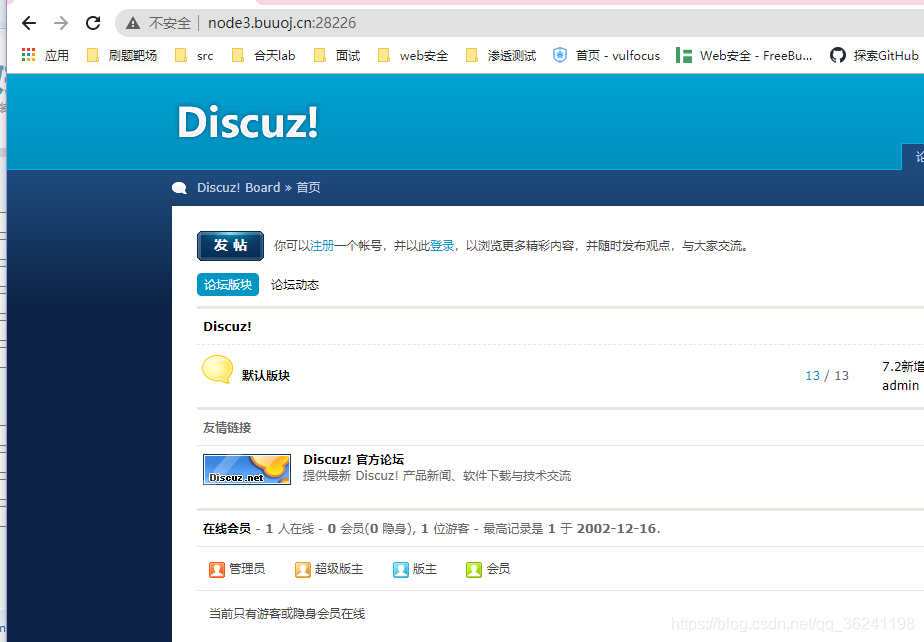Follow the Discuz! Board breadcrumb link

238,187
